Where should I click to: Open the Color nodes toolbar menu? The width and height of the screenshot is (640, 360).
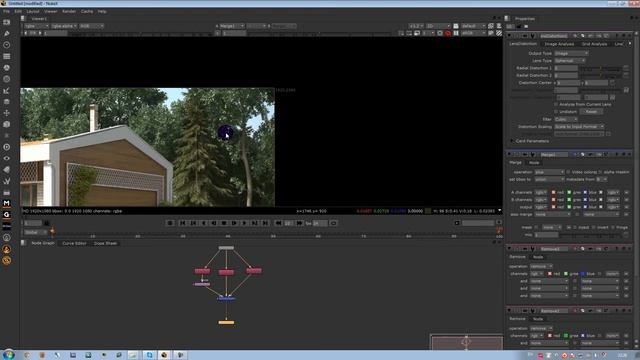pyautogui.click(x=7, y=68)
